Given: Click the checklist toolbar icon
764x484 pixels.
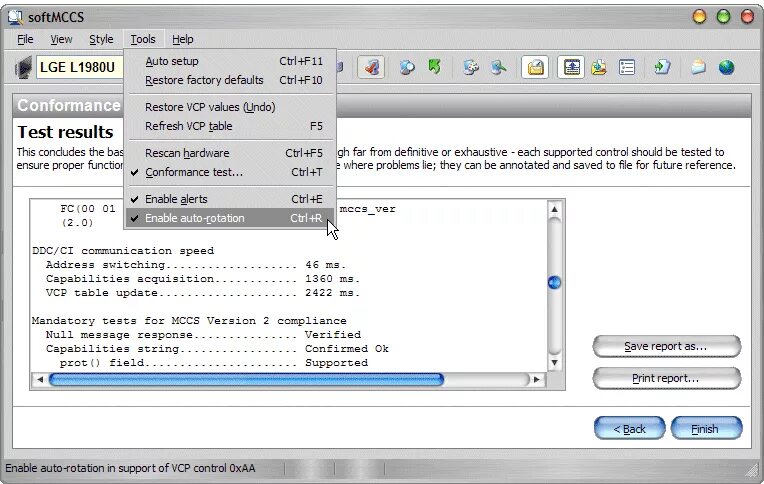Looking at the screenshot, I should (627, 67).
